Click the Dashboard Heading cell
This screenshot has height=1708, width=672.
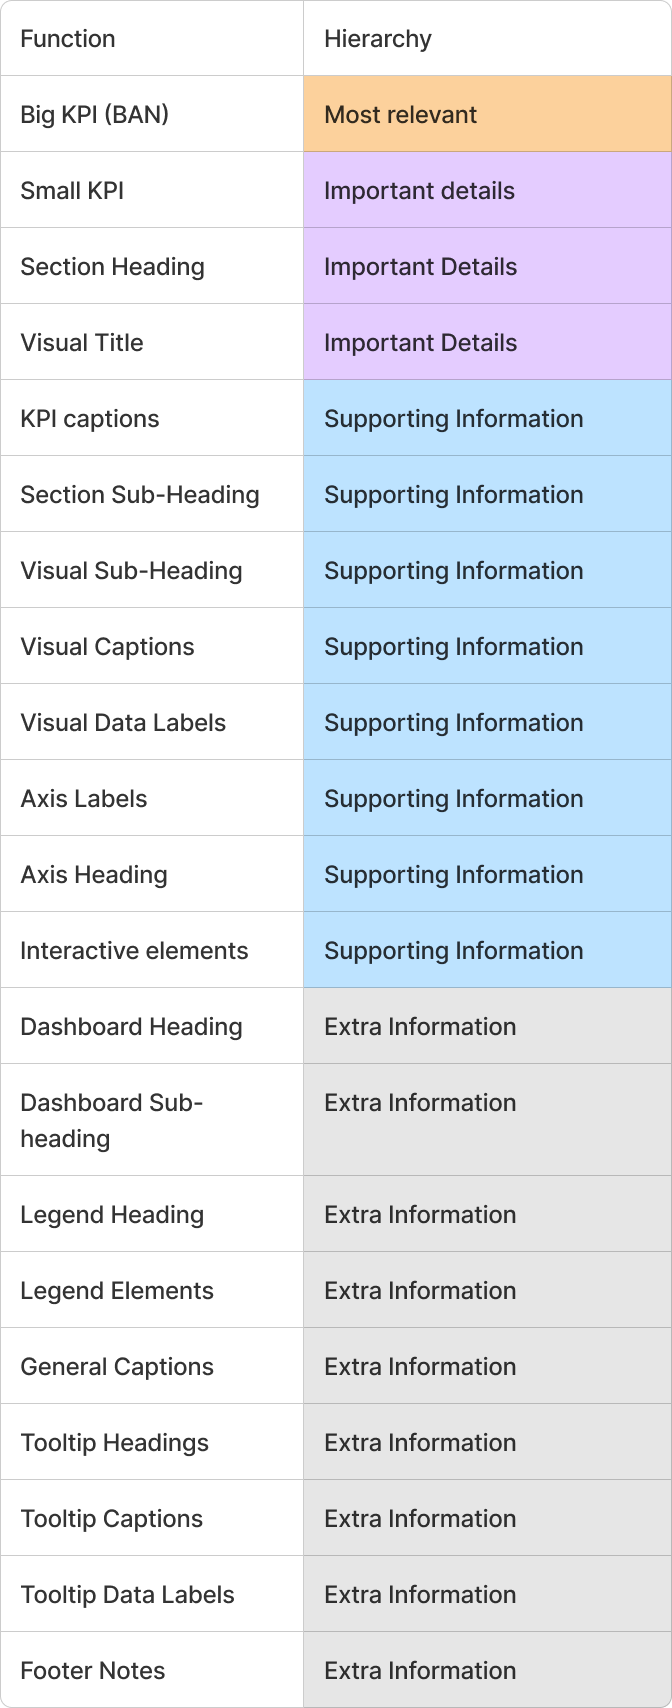tap(152, 1026)
